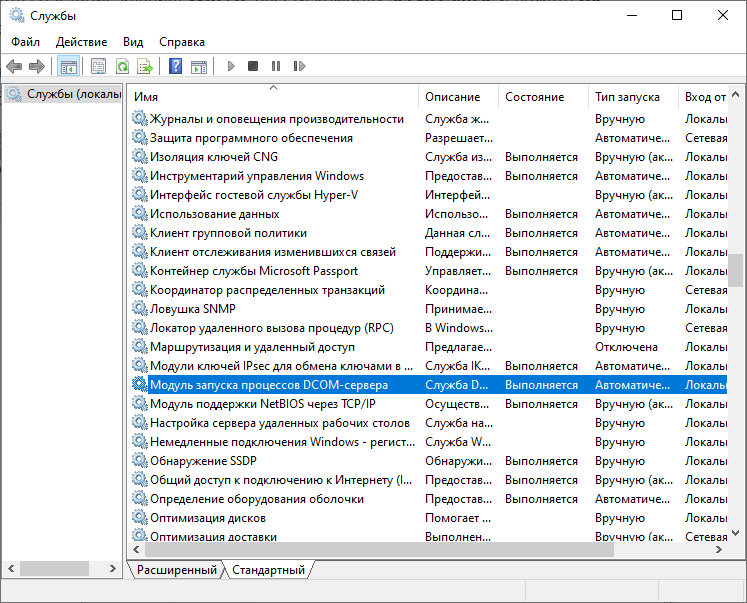This screenshot has height=603, width=747.
Task: Pause the selected service with Pause icon
Action: click(x=276, y=66)
